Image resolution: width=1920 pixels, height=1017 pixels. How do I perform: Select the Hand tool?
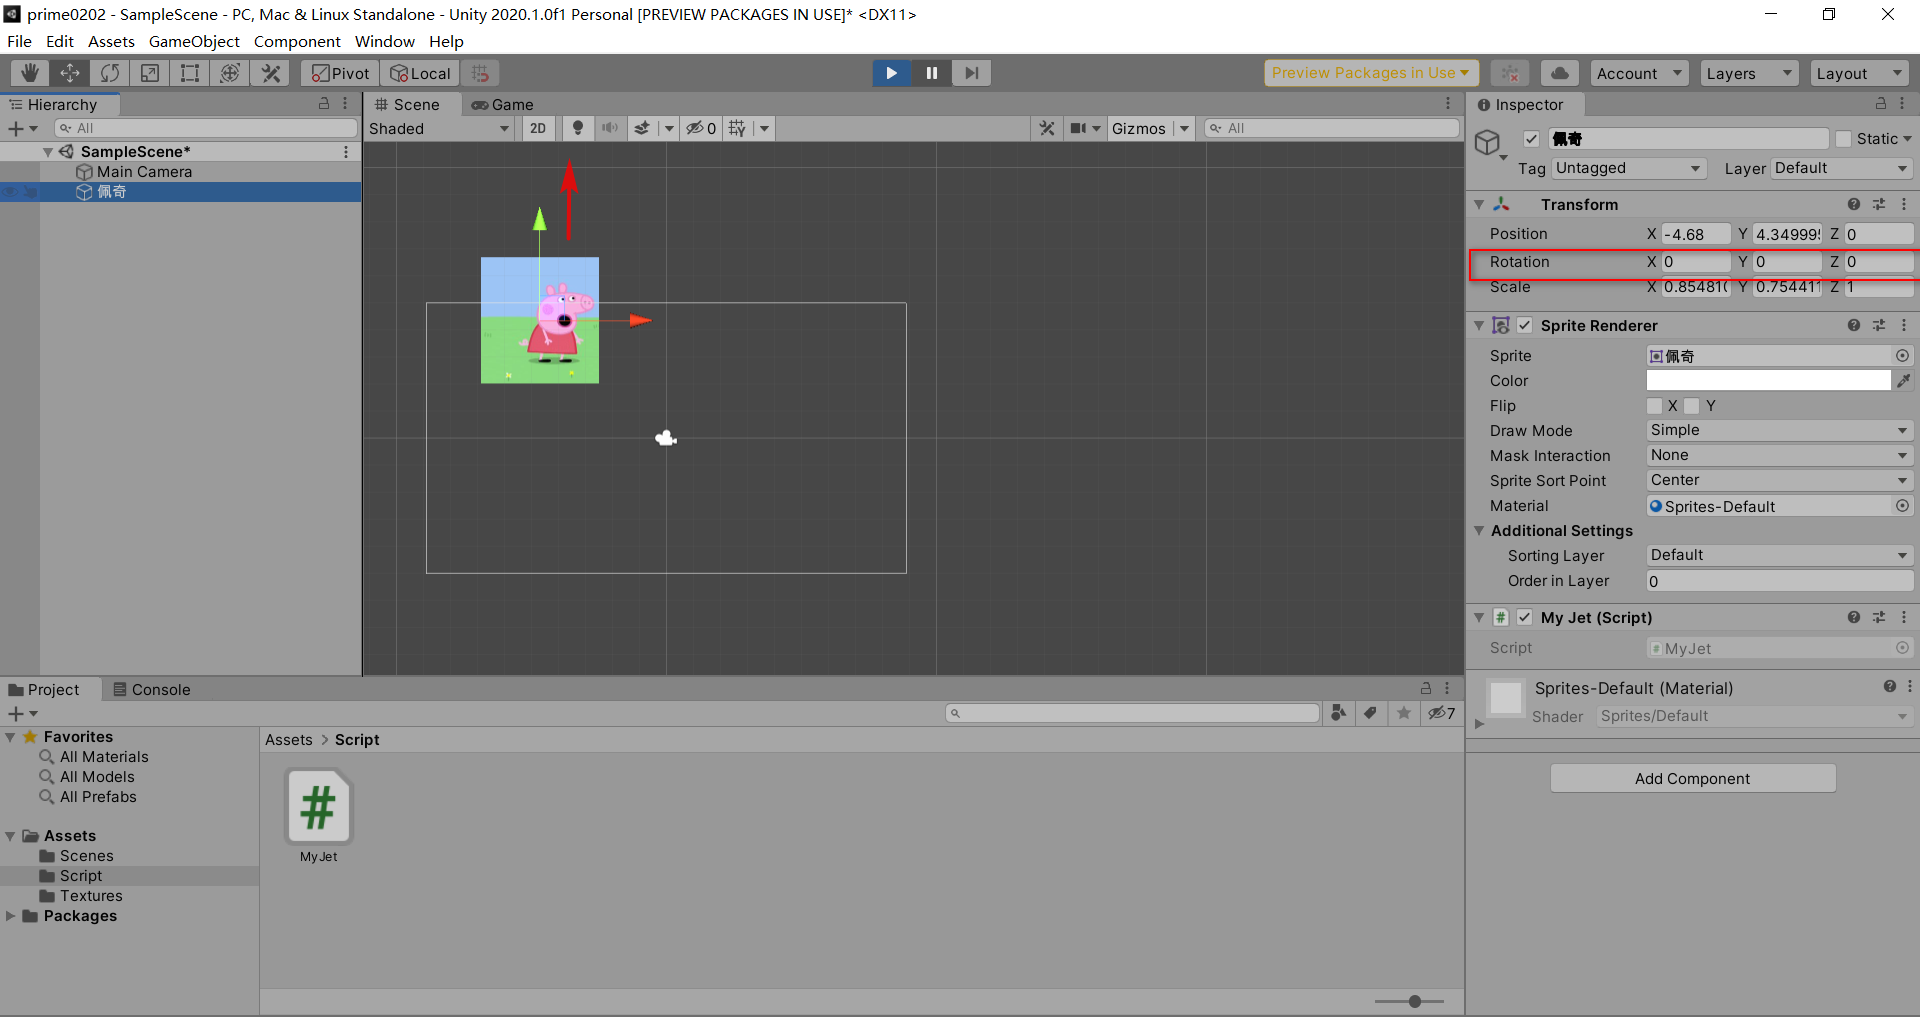[30, 73]
